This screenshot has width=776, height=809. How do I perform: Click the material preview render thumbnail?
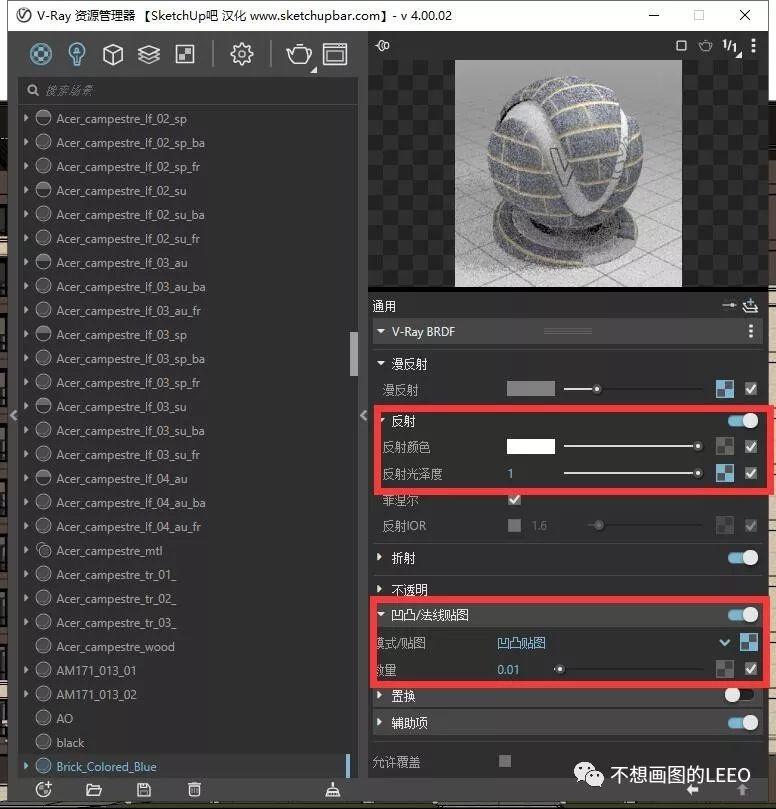click(568, 173)
